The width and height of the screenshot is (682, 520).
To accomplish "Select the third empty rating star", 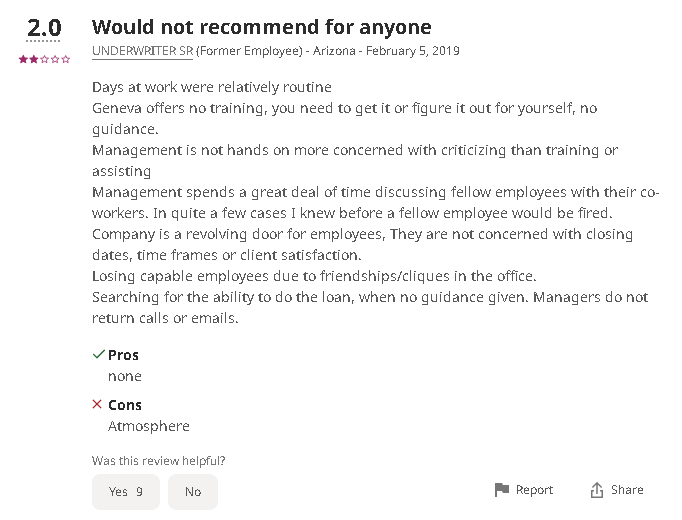I will pyautogui.click(x=44, y=59).
